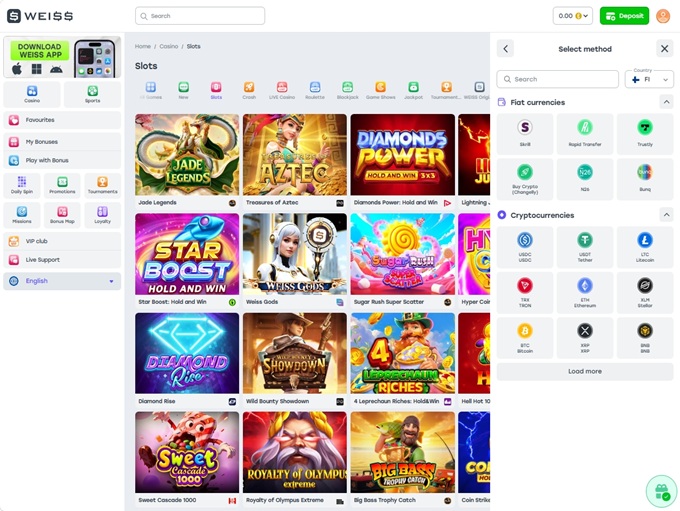Click the Casino breadcrumb link

(169, 46)
